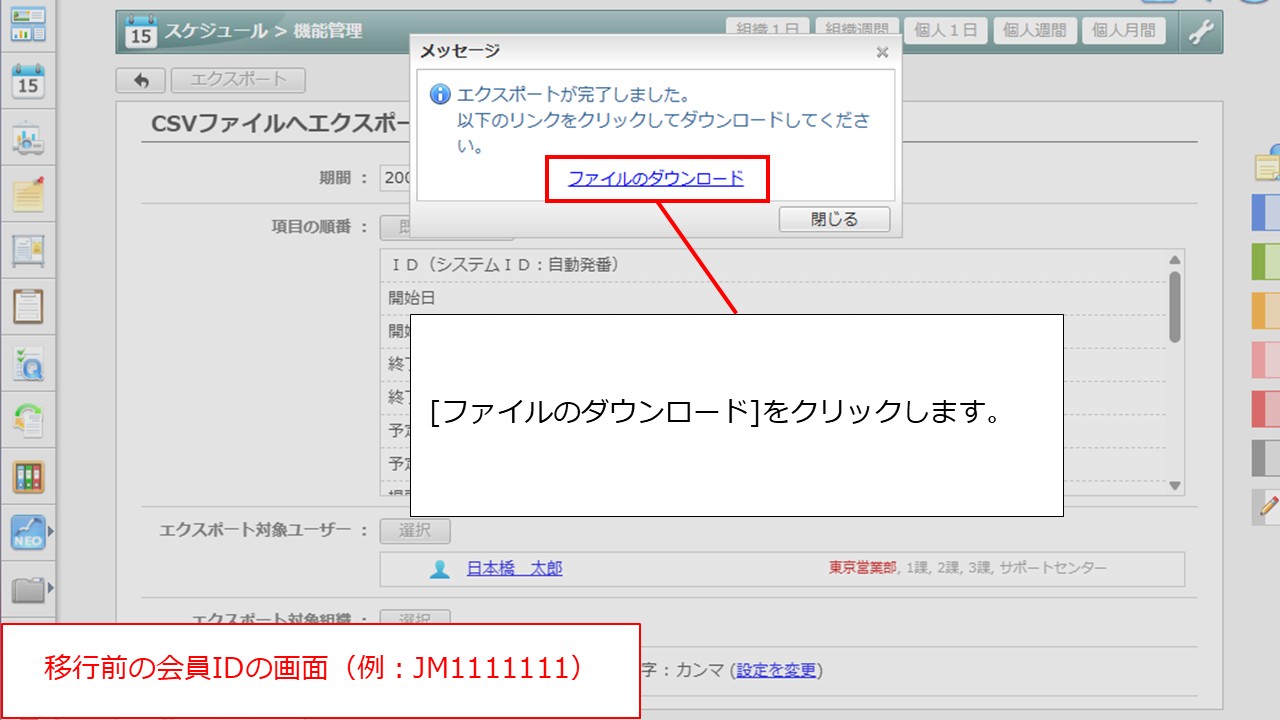The height and width of the screenshot is (720, 1280).
Task: Click the schedule calendar icon in header
Action: pyautogui.click(x=141, y=31)
